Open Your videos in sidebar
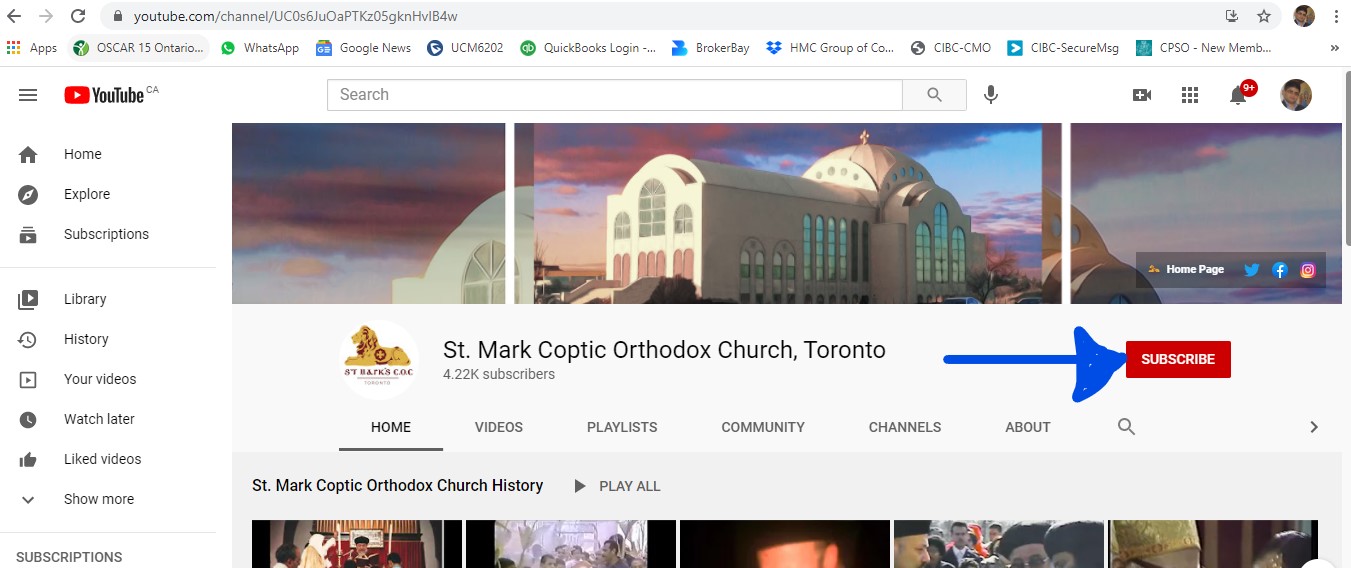The width and height of the screenshot is (1351, 568). (108, 379)
